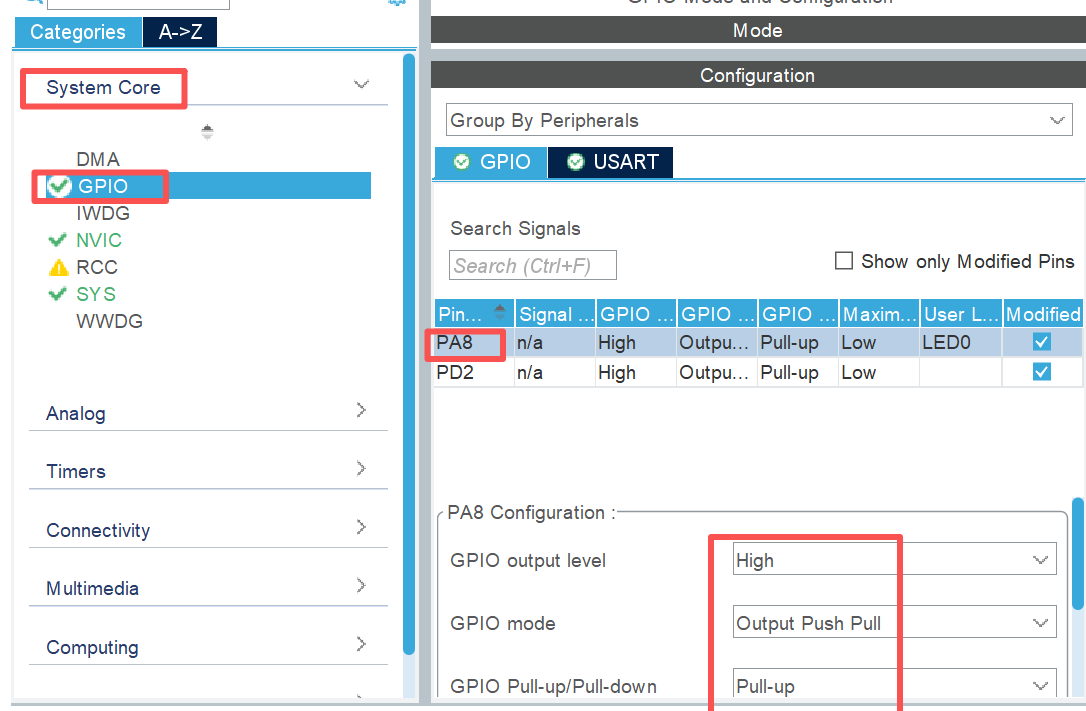The image size is (1086, 711).
Task: Focus the Search Signals input field
Action: pyautogui.click(x=533, y=265)
